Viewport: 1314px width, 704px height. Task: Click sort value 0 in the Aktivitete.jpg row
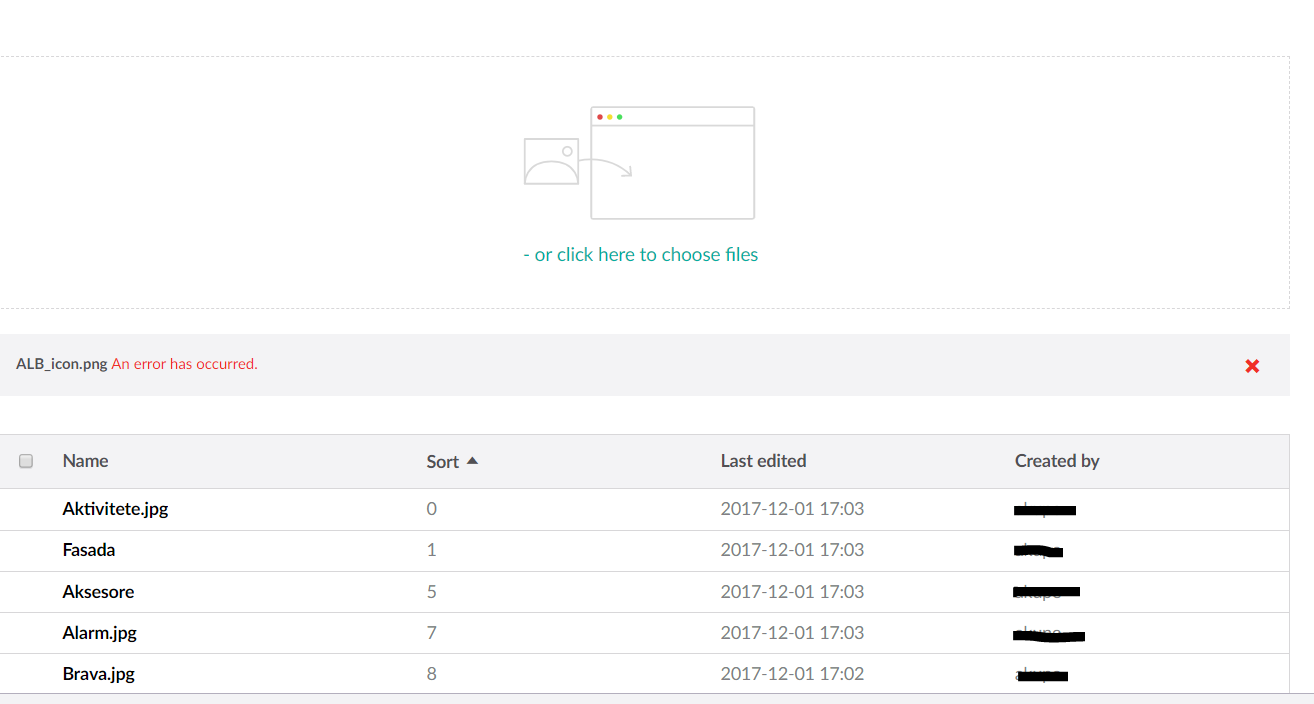432,509
